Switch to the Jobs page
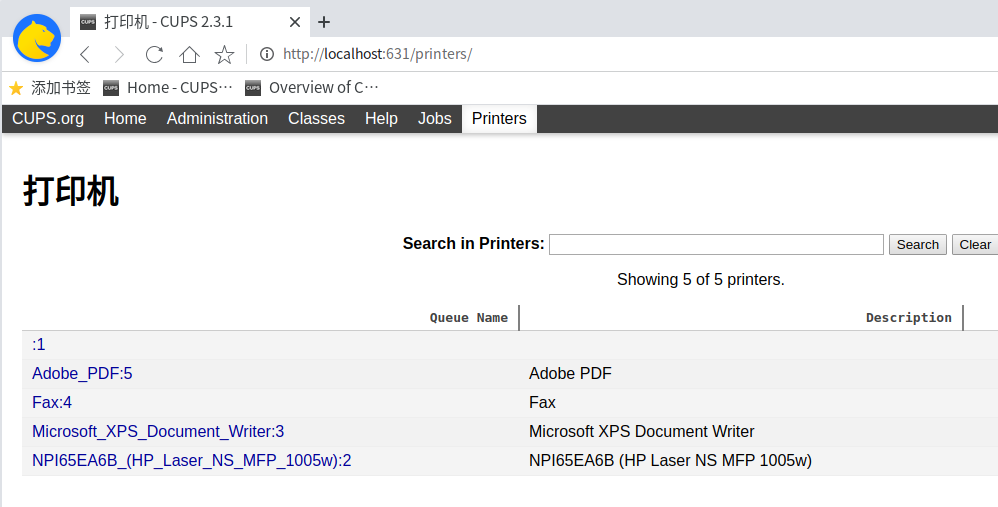Viewport: 998px width, 507px height. (434, 119)
